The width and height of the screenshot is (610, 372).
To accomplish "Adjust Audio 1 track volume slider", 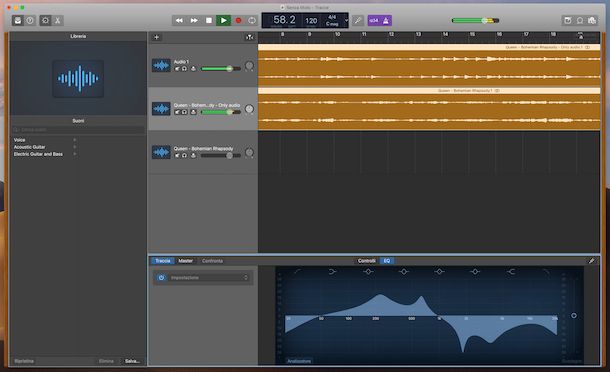I will tap(221, 68).
